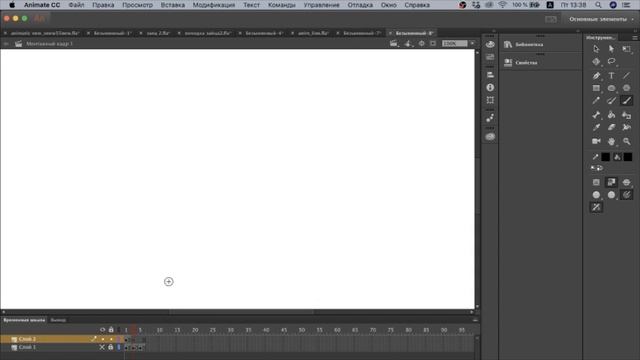The height and width of the screenshot is (360, 640).
Task: Select the Pen tool
Action: point(596,76)
